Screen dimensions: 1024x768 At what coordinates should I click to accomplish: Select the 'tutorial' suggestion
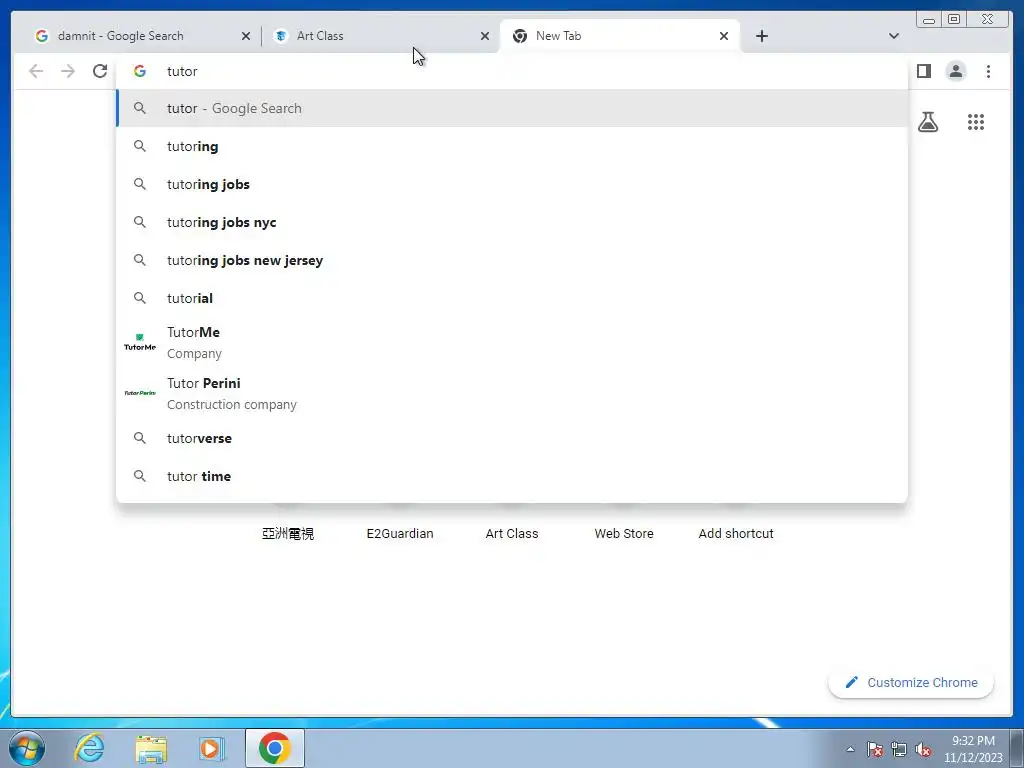click(x=512, y=298)
